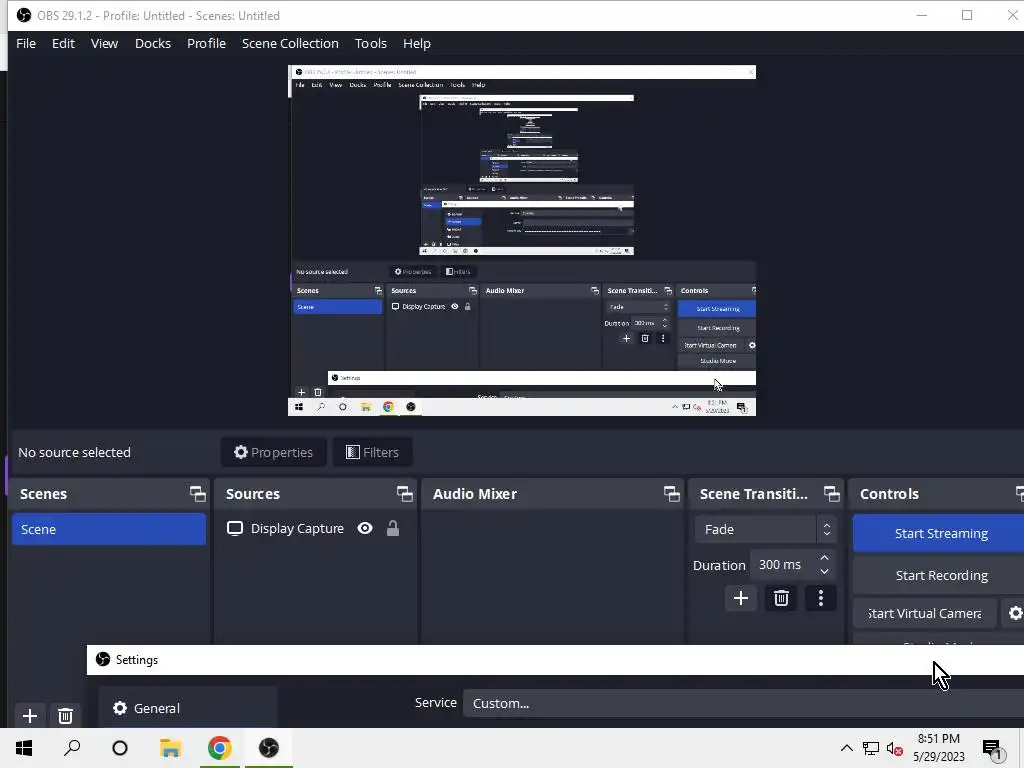Open the taskbar clock showing 8:51 PM

coord(938,748)
